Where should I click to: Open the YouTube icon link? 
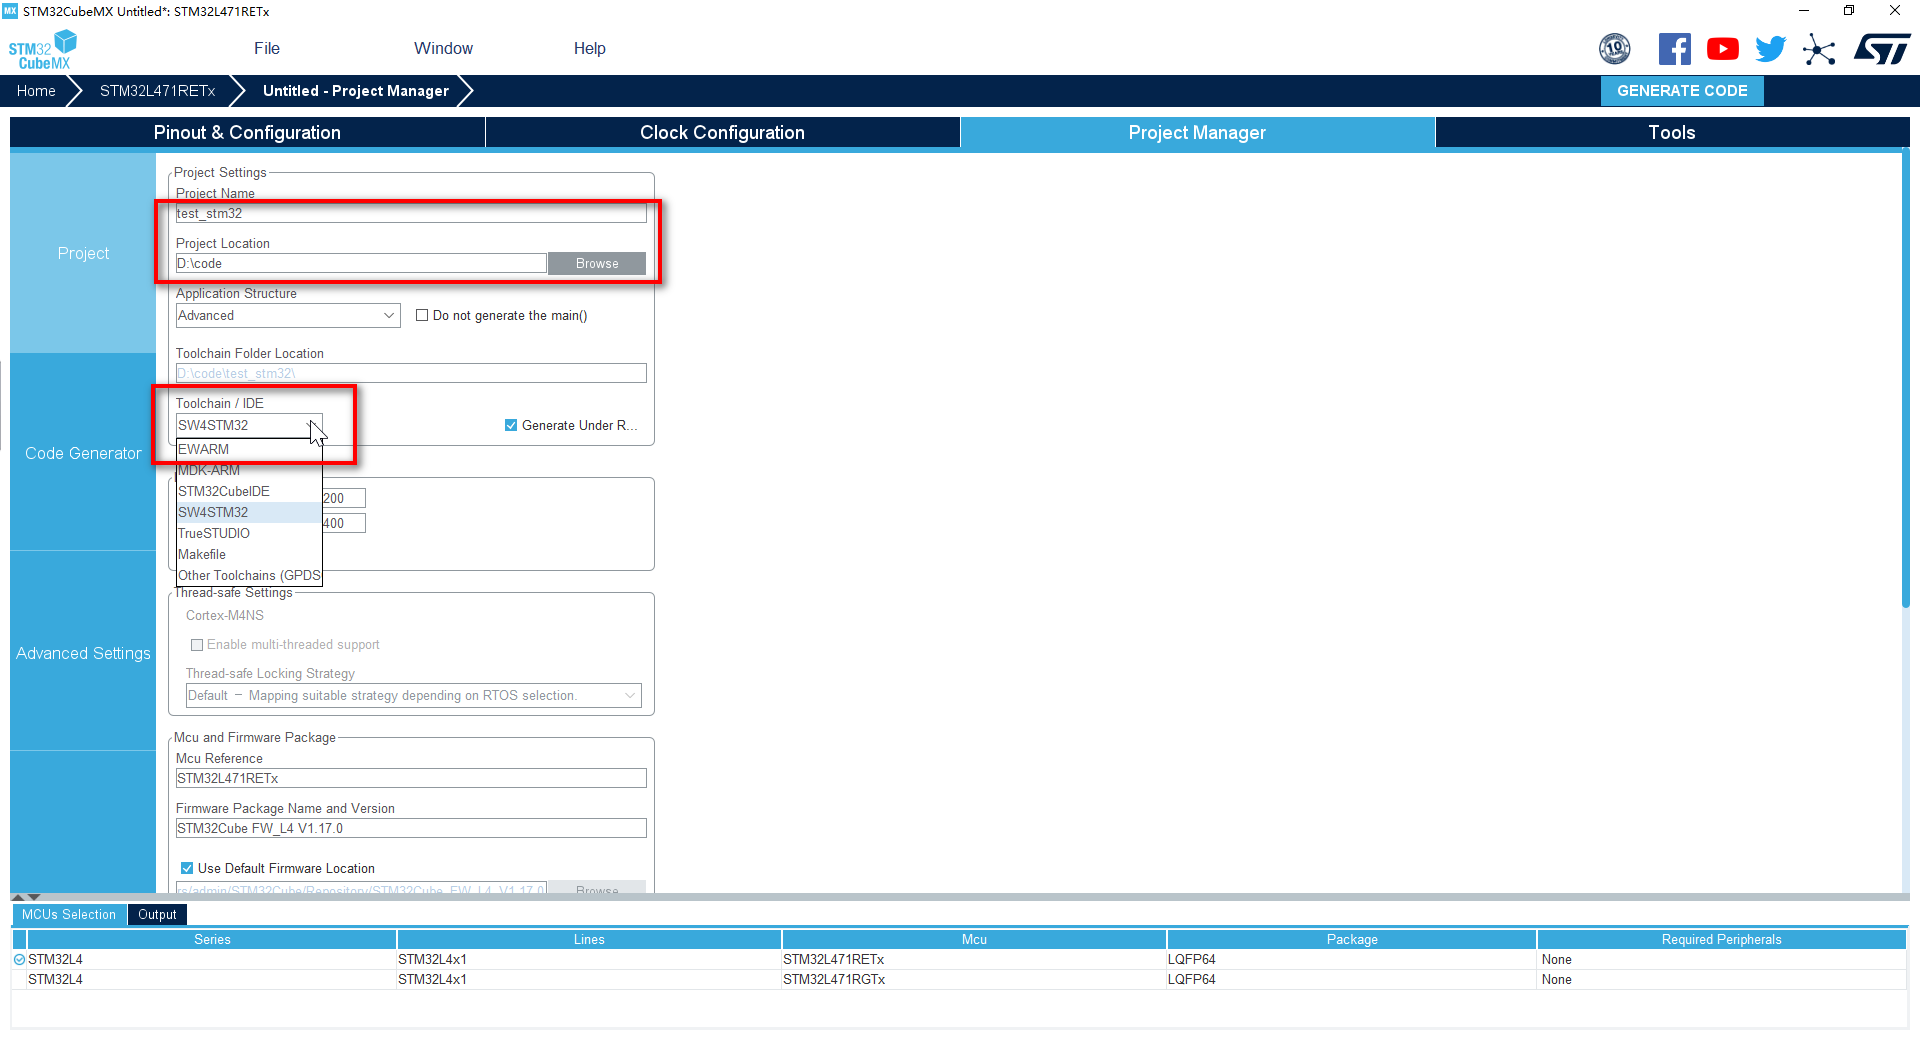(x=1722, y=49)
